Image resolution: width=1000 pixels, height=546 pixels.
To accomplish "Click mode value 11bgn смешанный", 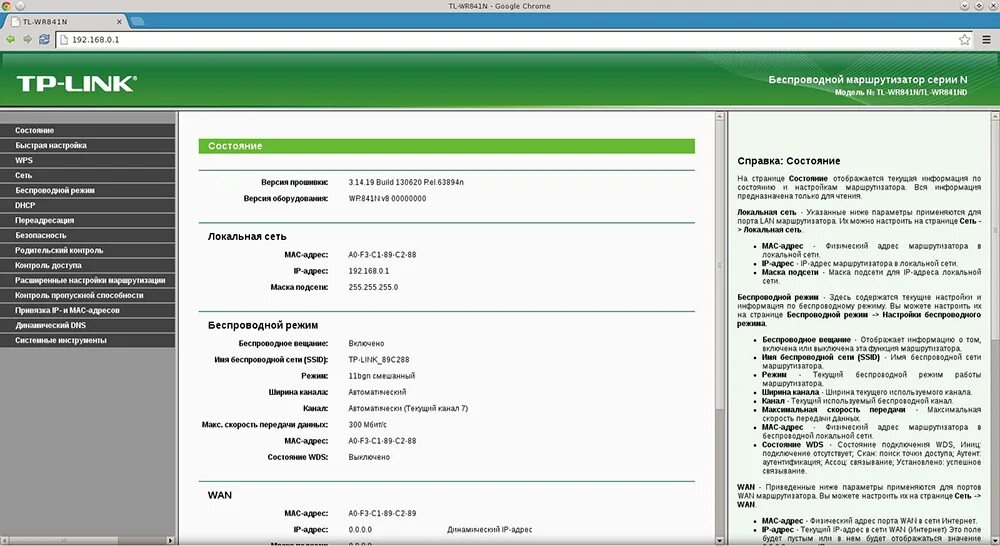I will (x=381, y=376).
